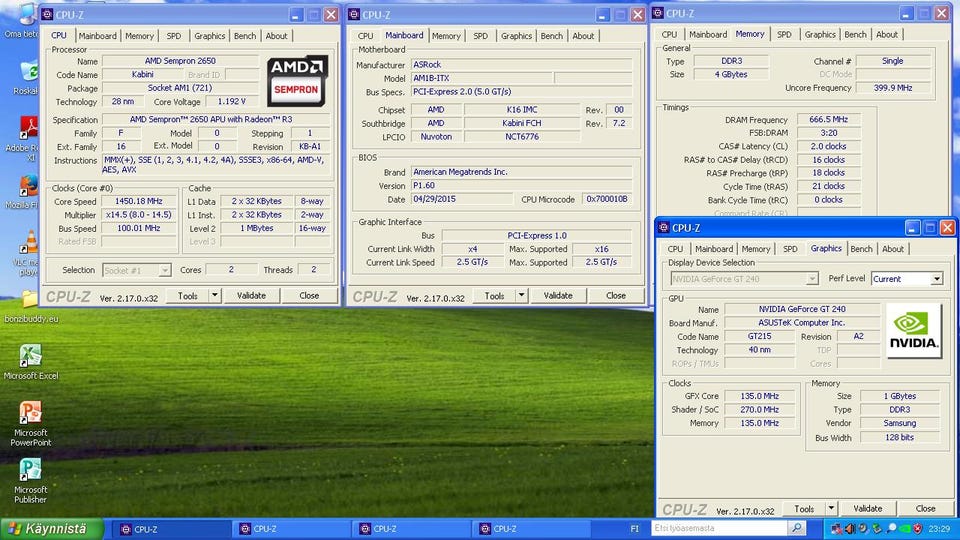Click the desktop search magnifier icon in taskbar
Image resolution: width=960 pixels, height=540 pixels.
pyautogui.click(x=796, y=528)
